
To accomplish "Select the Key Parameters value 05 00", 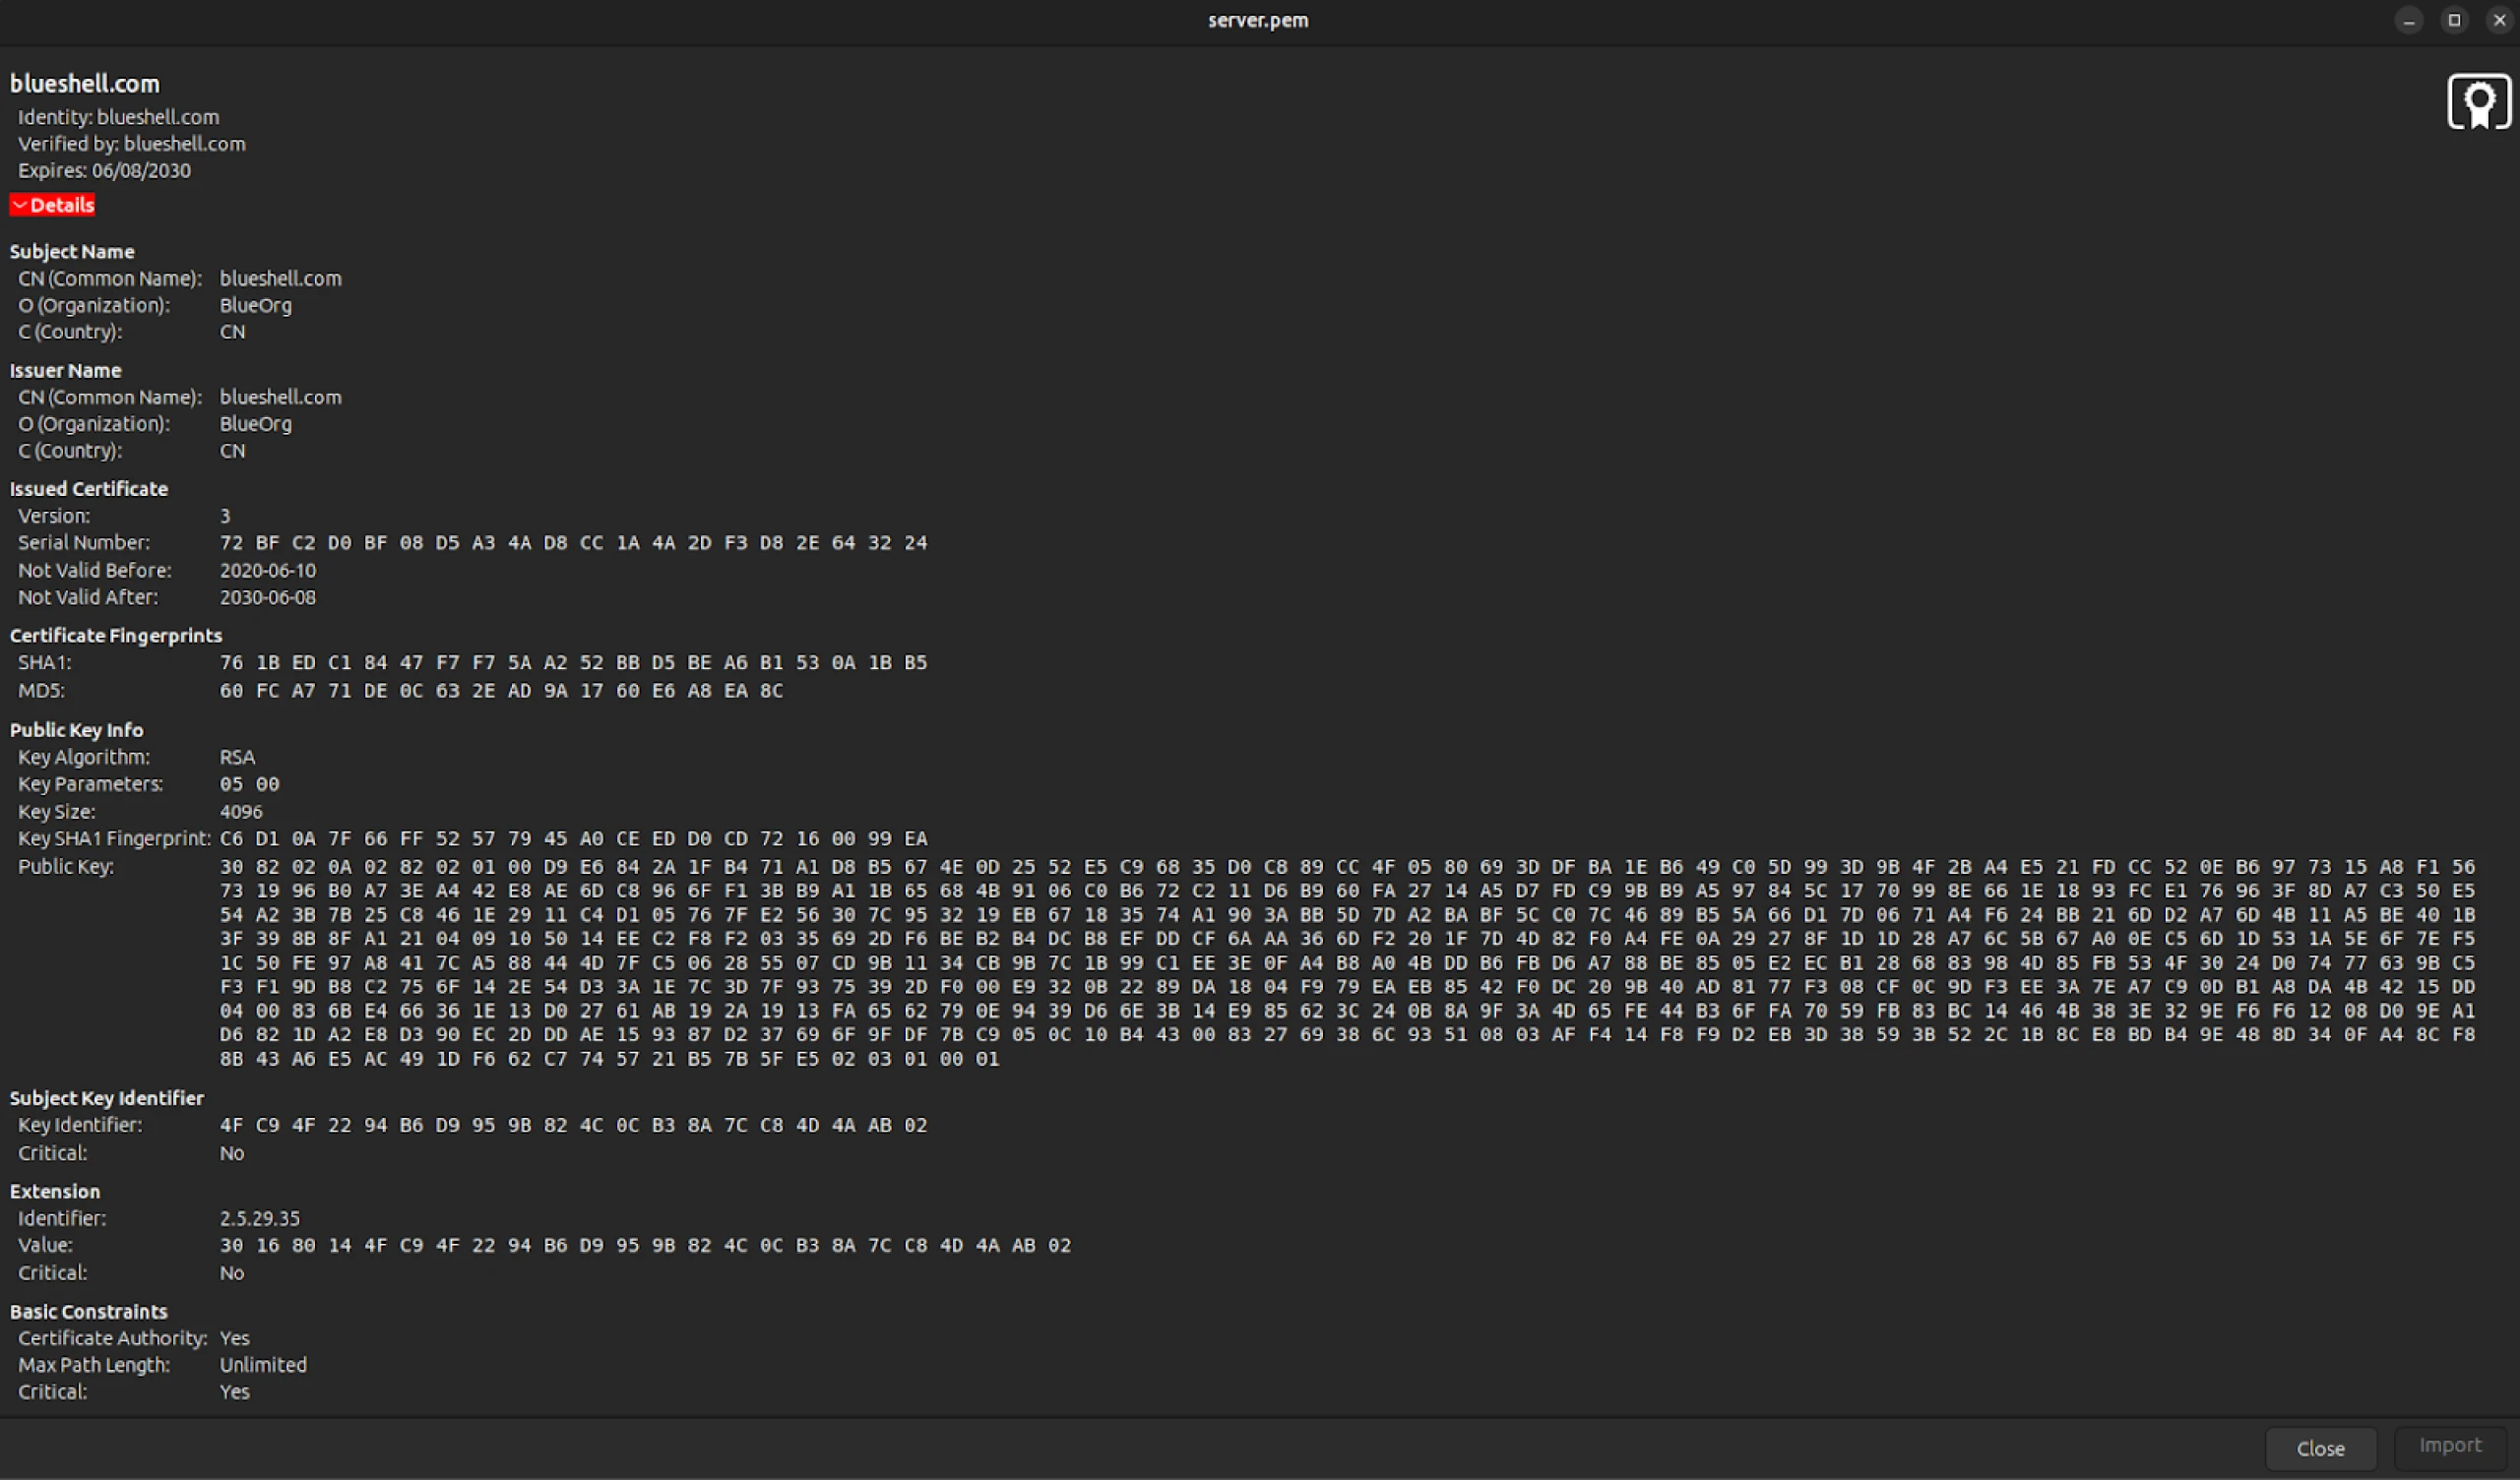I will click(250, 785).
